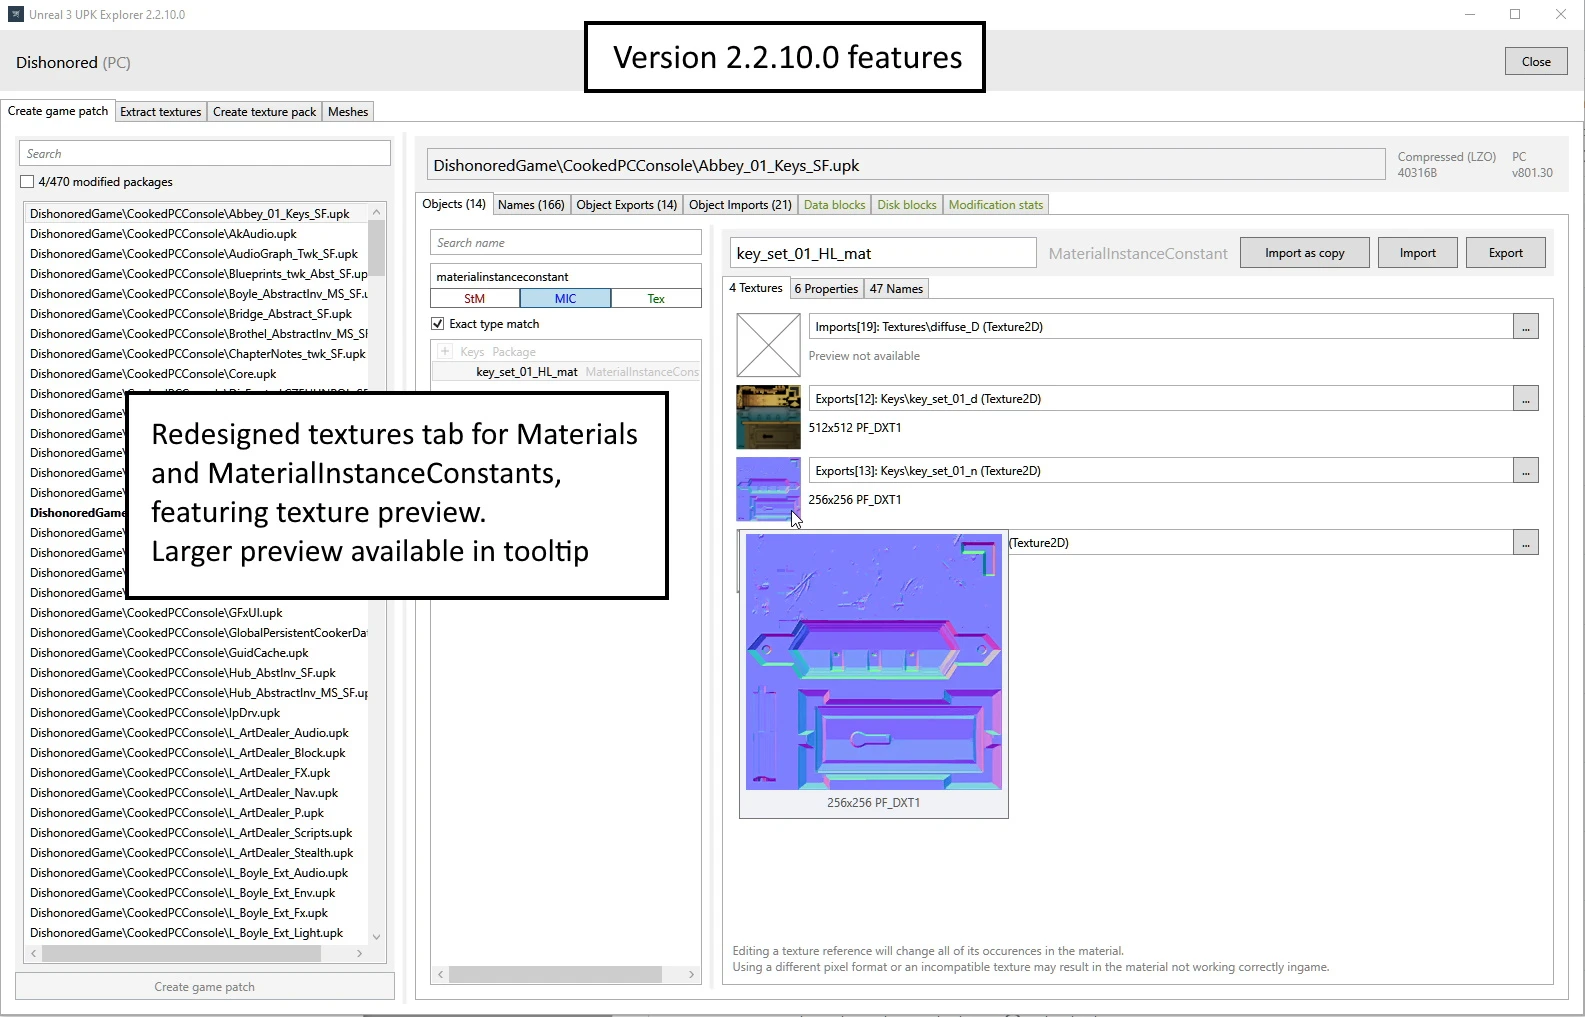Viewport: 1585px width, 1017px height.
Task: Toggle the modified packages checkbox
Action: click(x=27, y=182)
